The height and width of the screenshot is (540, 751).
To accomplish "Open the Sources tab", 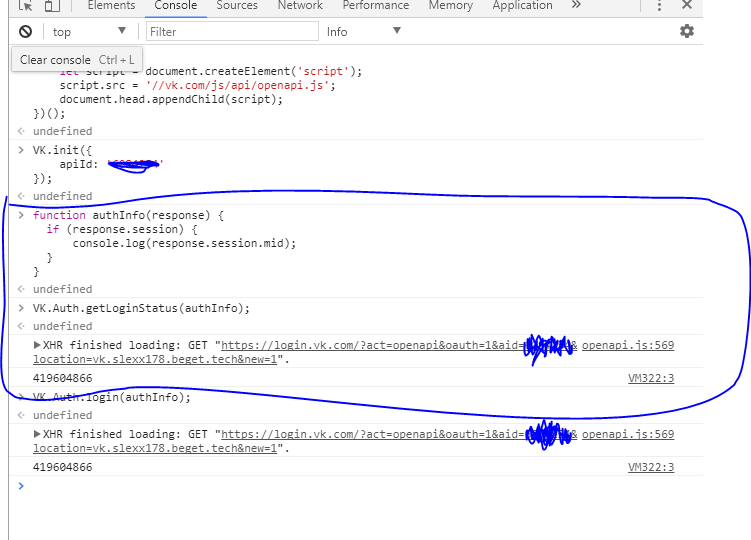I will 237,6.
